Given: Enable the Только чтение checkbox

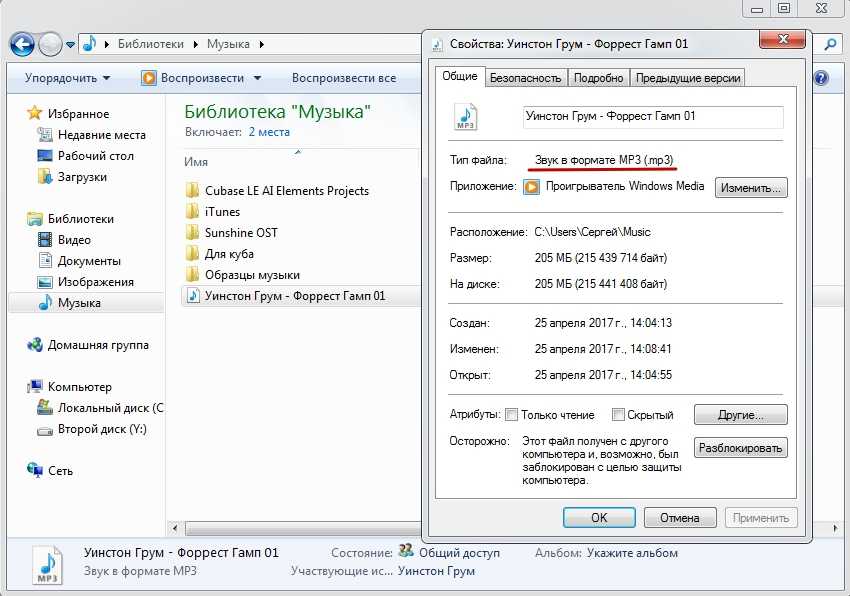Looking at the screenshot, I should pos(511,415).
